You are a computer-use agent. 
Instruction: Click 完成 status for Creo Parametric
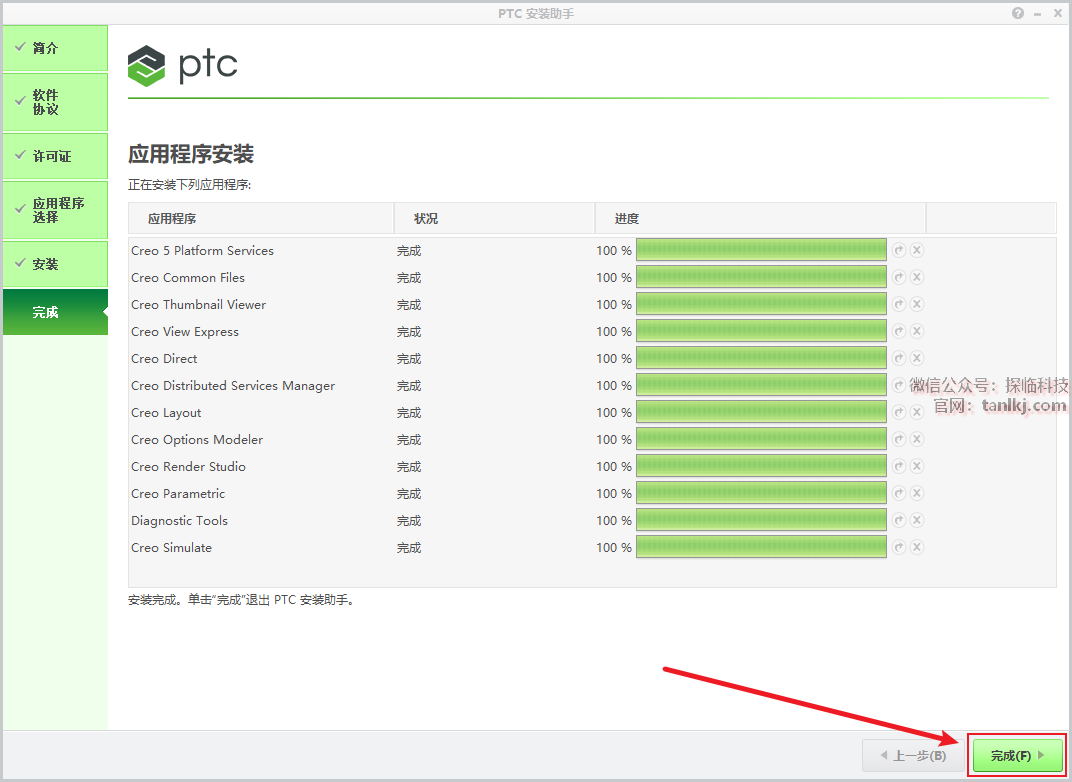point(409,494)
